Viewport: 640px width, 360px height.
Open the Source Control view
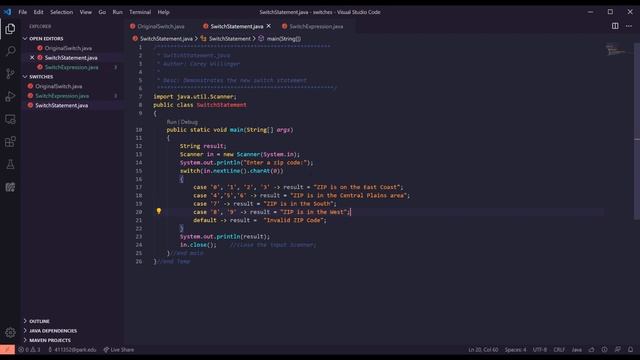coord(10,73)
